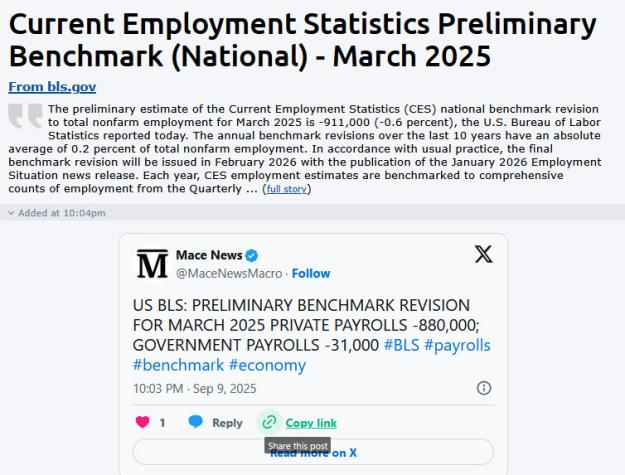Click the blue reply bubble icon

click(x=195, y=422)
